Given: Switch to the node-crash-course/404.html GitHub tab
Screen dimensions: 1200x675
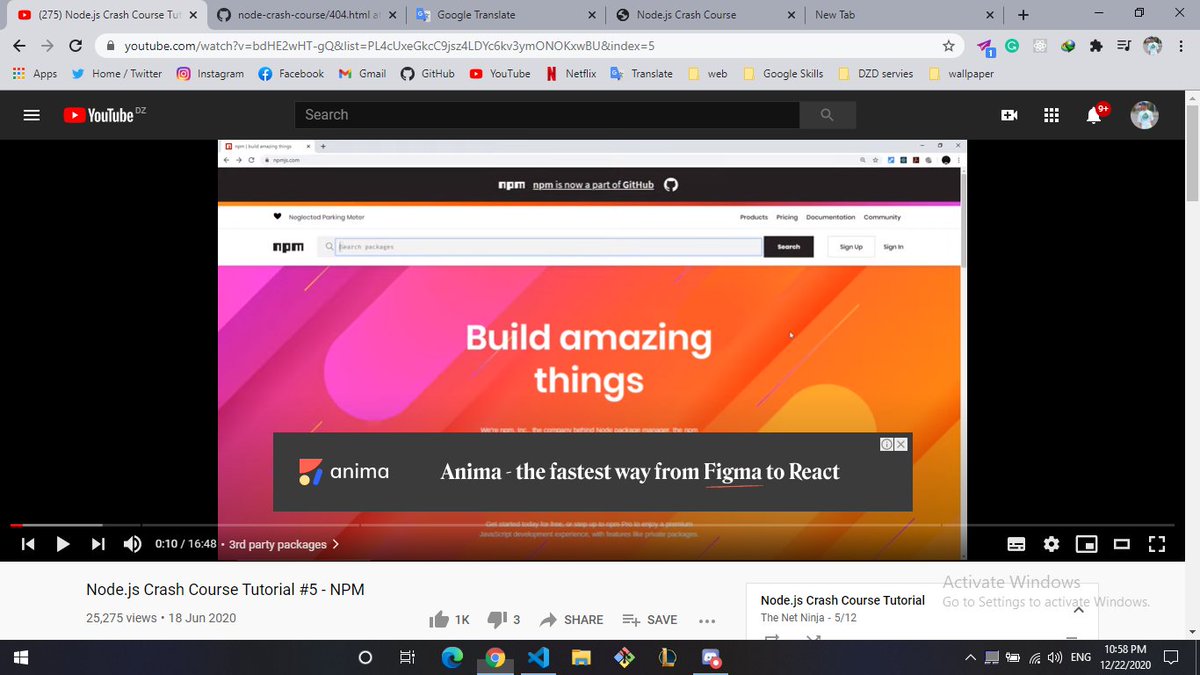Looking at the screenshot, I should coord(305,15).
